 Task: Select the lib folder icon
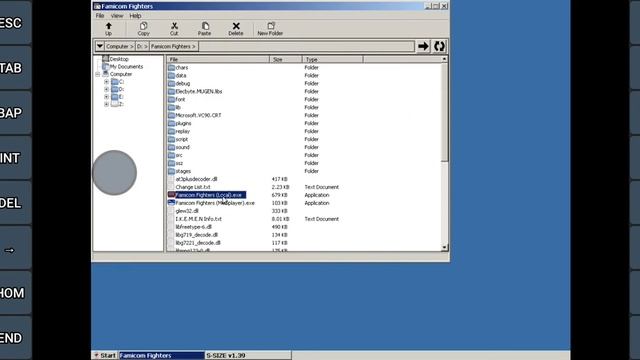(171, 107)
